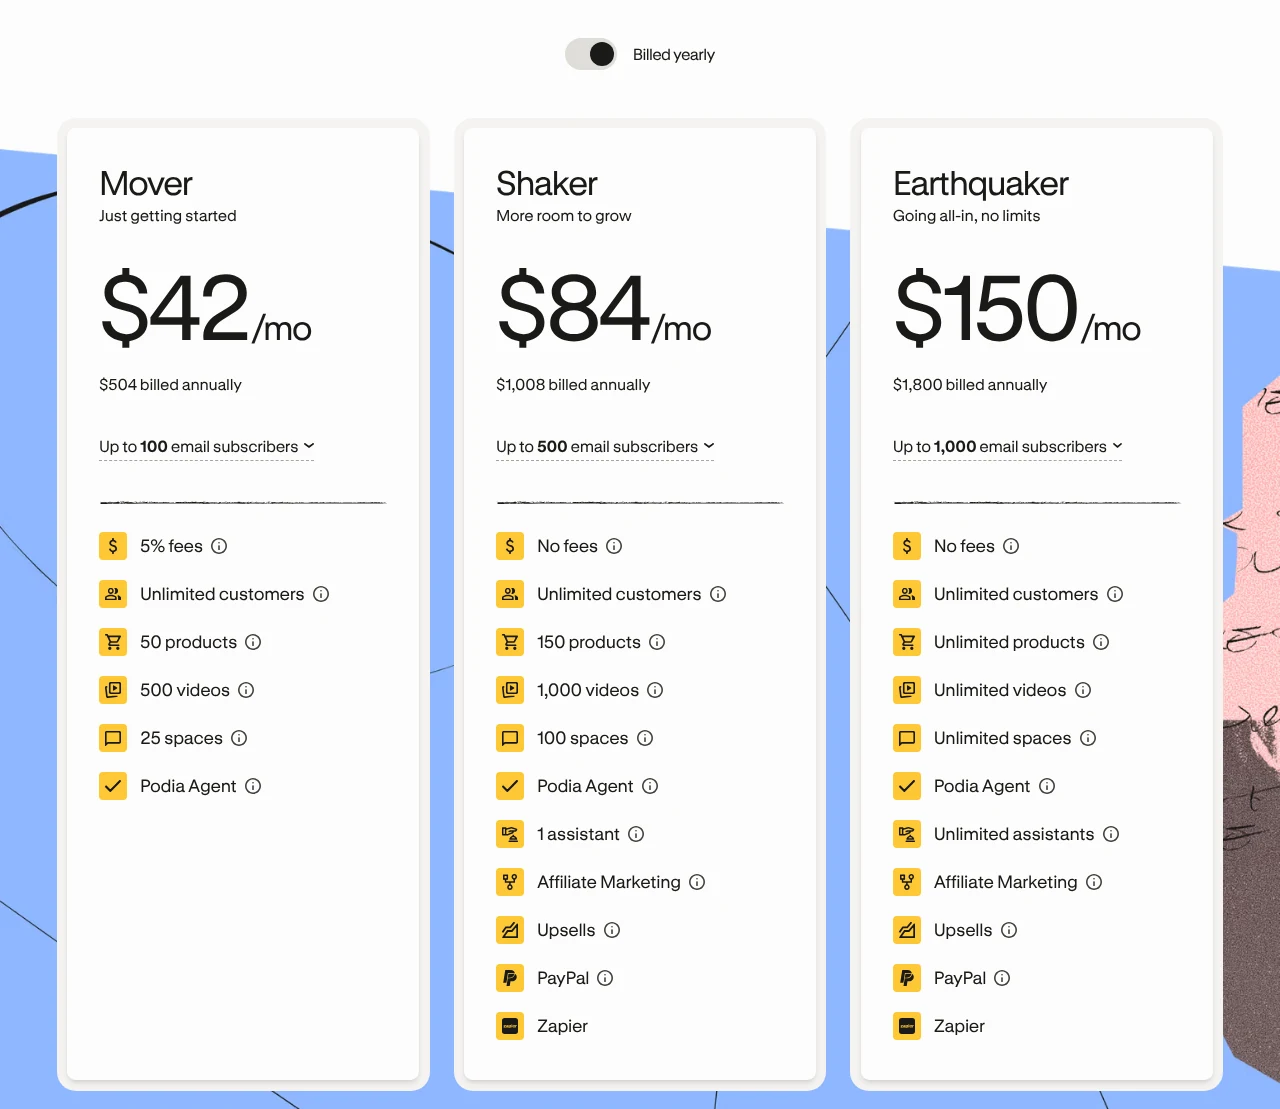Click Mover plan Podia Agent info icon
The image size is (1280, 1109).
253,786
